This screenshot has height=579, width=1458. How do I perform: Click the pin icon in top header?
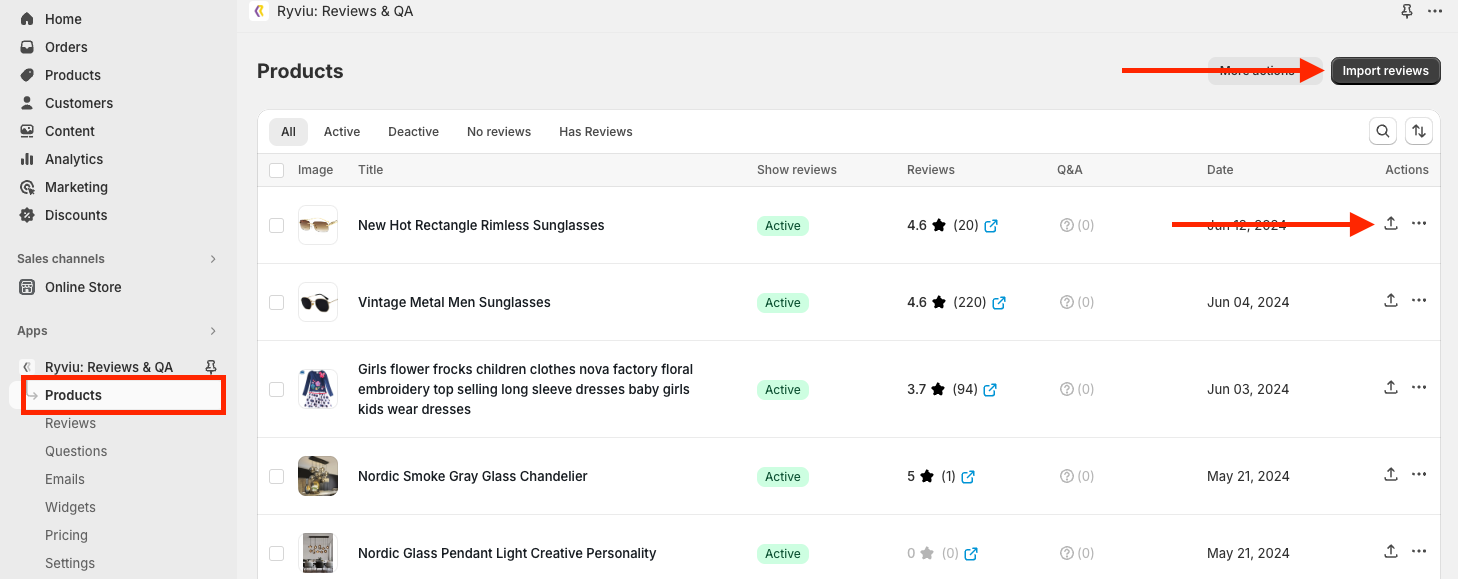1407,11
